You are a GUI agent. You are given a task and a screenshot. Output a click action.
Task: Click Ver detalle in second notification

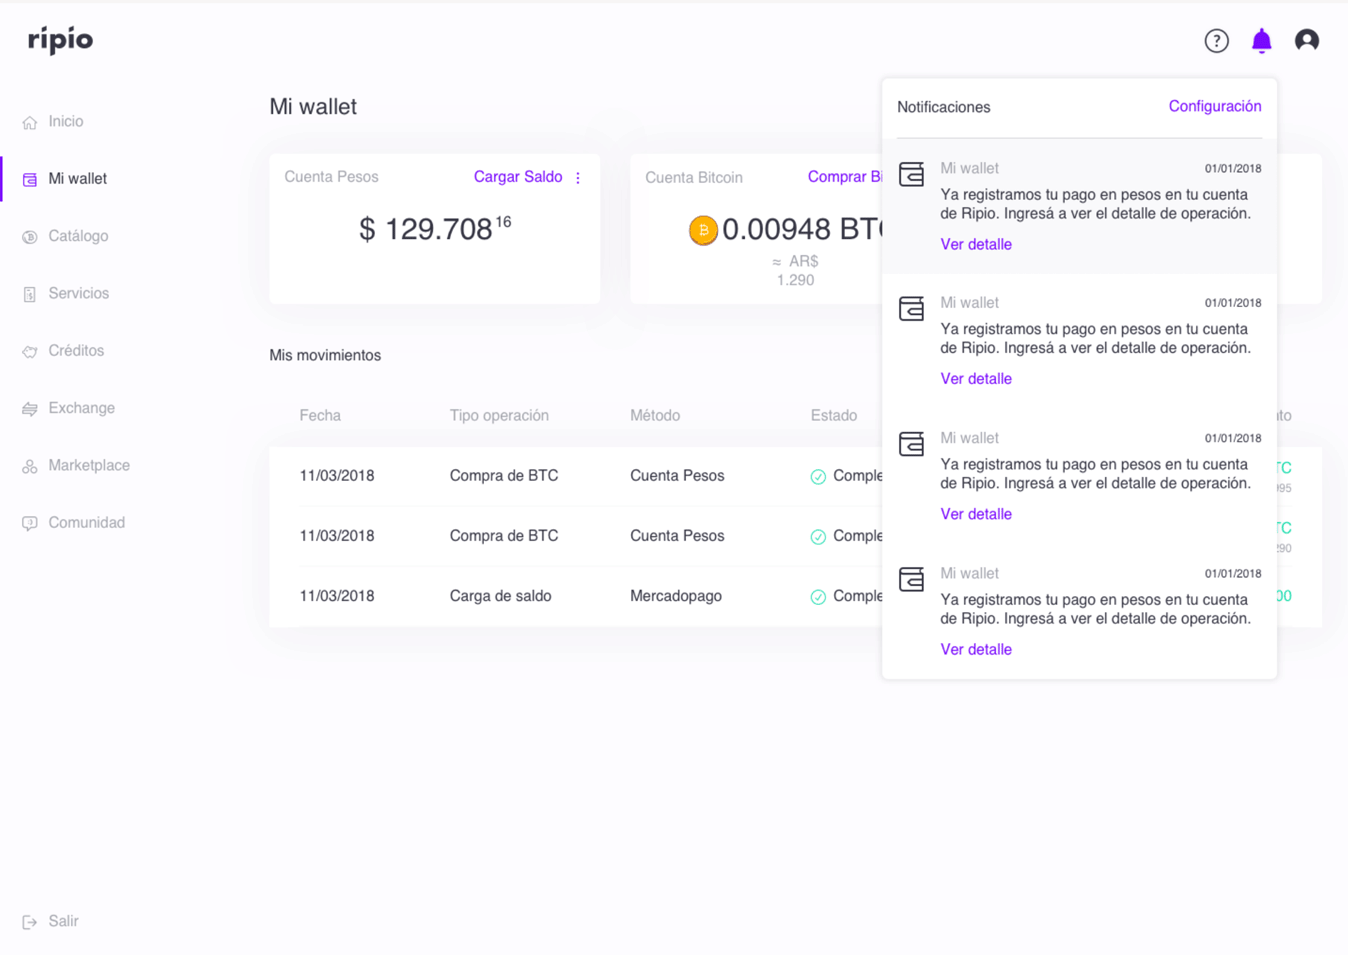[976, 379]
